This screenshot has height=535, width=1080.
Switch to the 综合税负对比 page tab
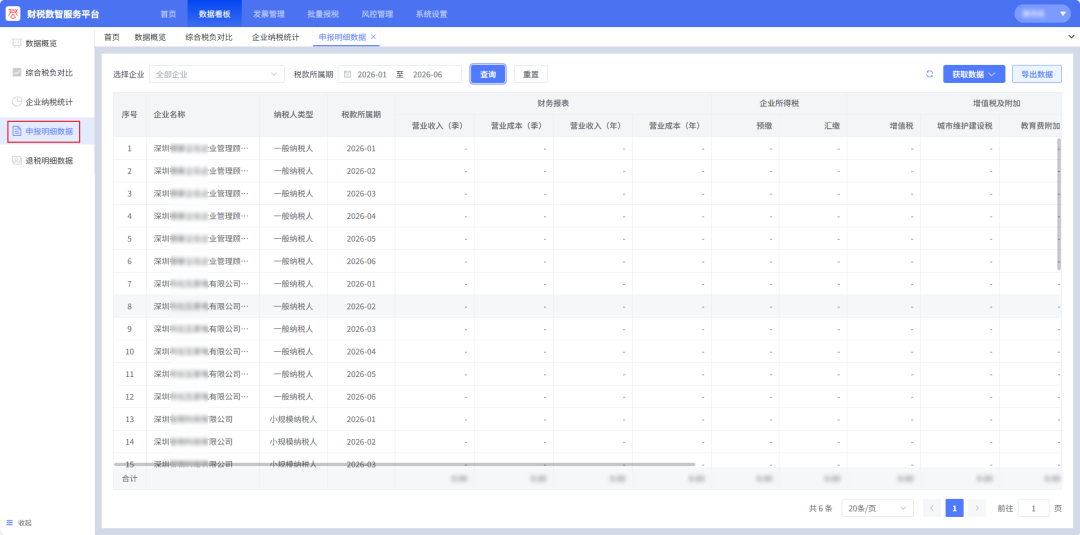(x=209, y=37)
